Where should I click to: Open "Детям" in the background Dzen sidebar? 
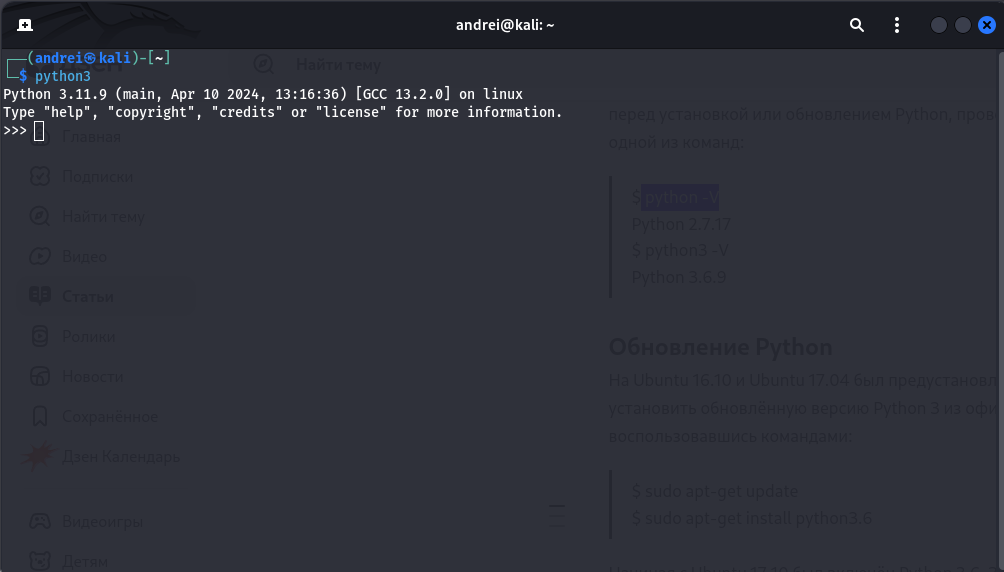point(85,562)
